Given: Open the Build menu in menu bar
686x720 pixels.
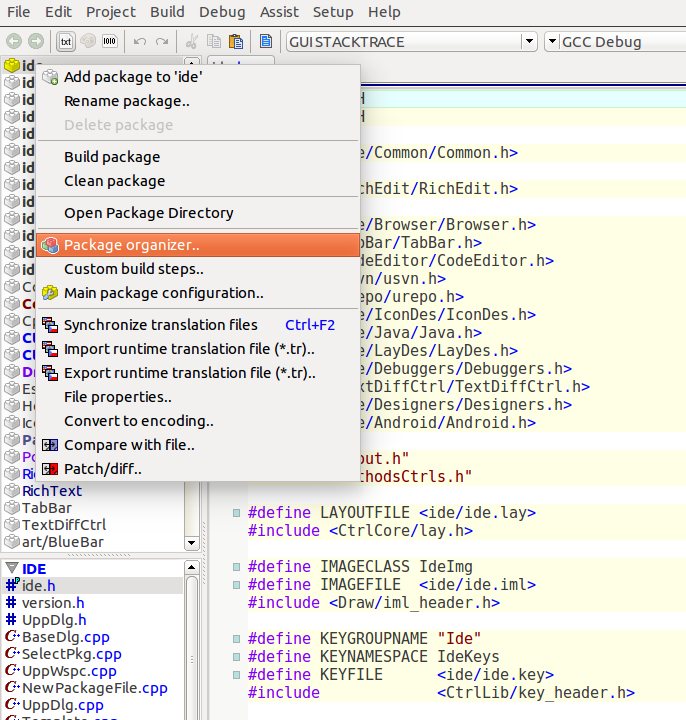Looking at the screenshot, I should (x=167, y=12).
